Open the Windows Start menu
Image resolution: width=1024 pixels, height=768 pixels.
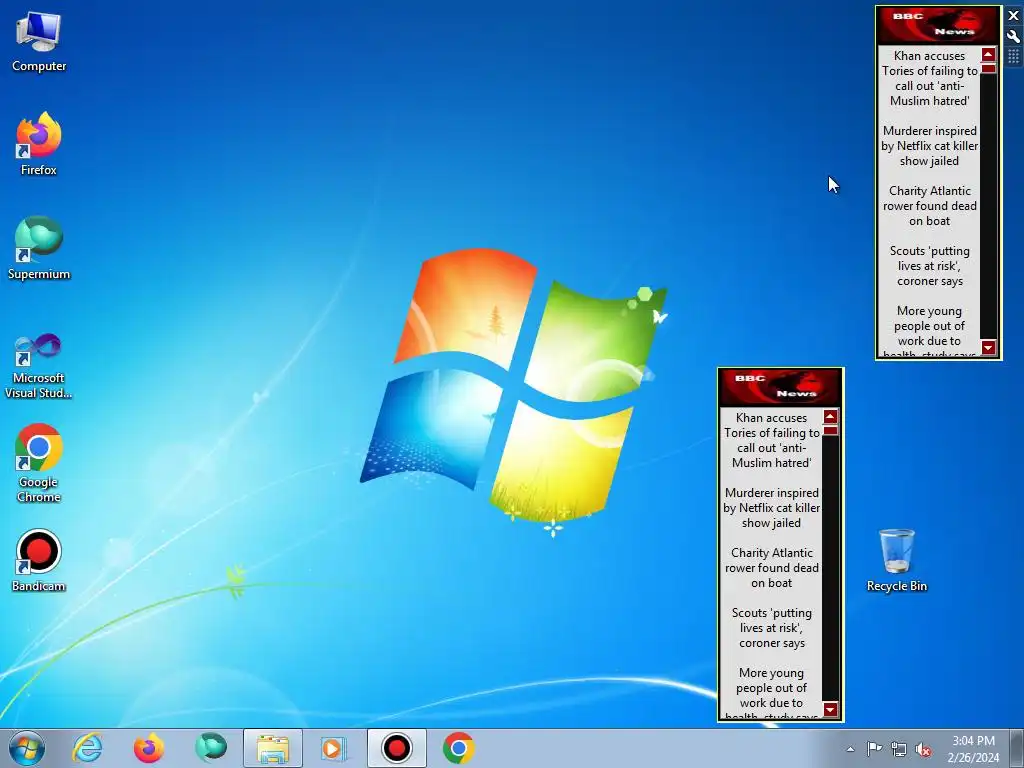(27, 748)
